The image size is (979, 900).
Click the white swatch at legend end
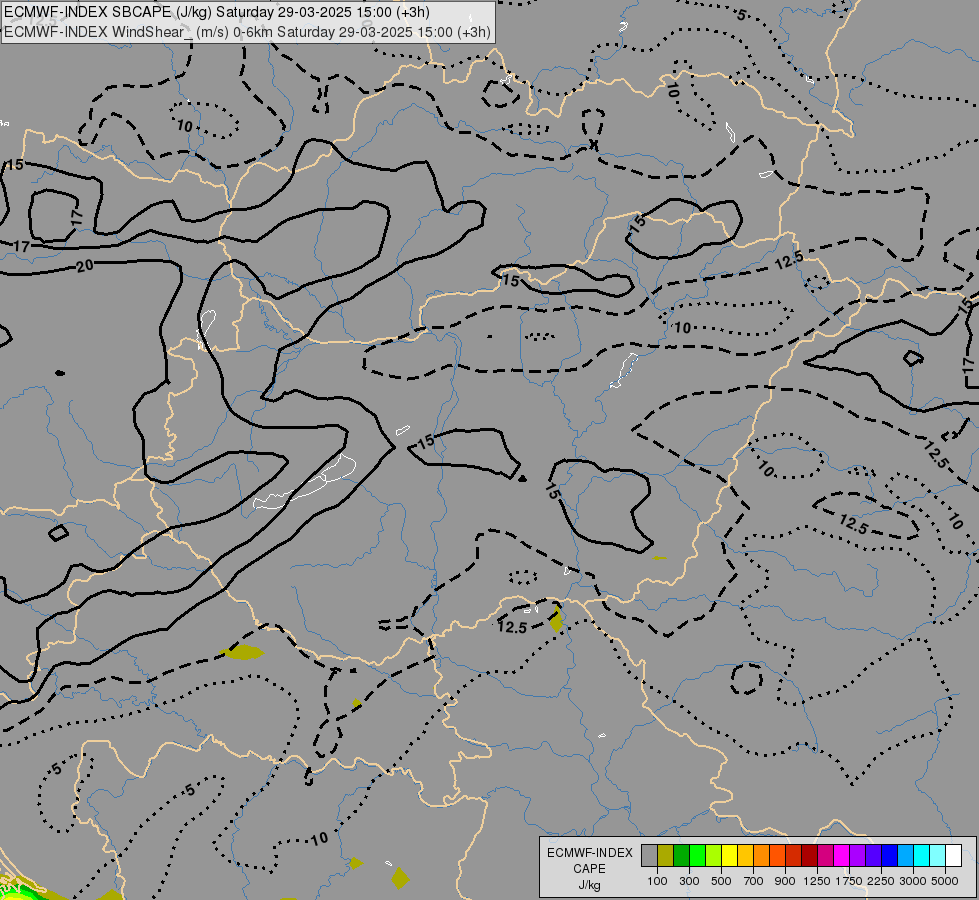(953, 856)
